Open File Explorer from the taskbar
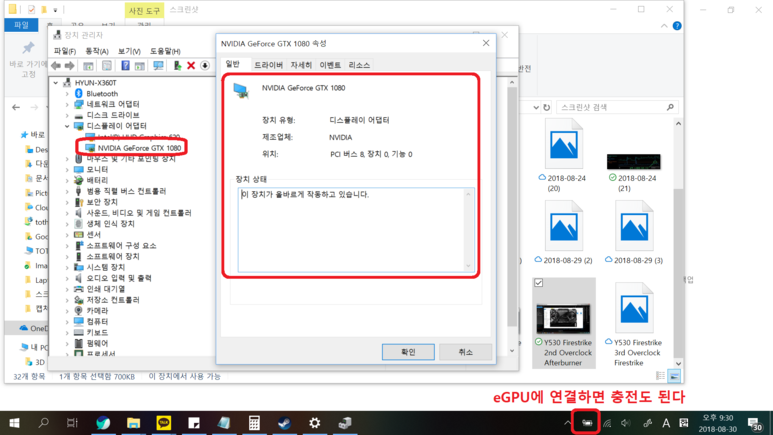773x435 pixels. click(133, 423)
